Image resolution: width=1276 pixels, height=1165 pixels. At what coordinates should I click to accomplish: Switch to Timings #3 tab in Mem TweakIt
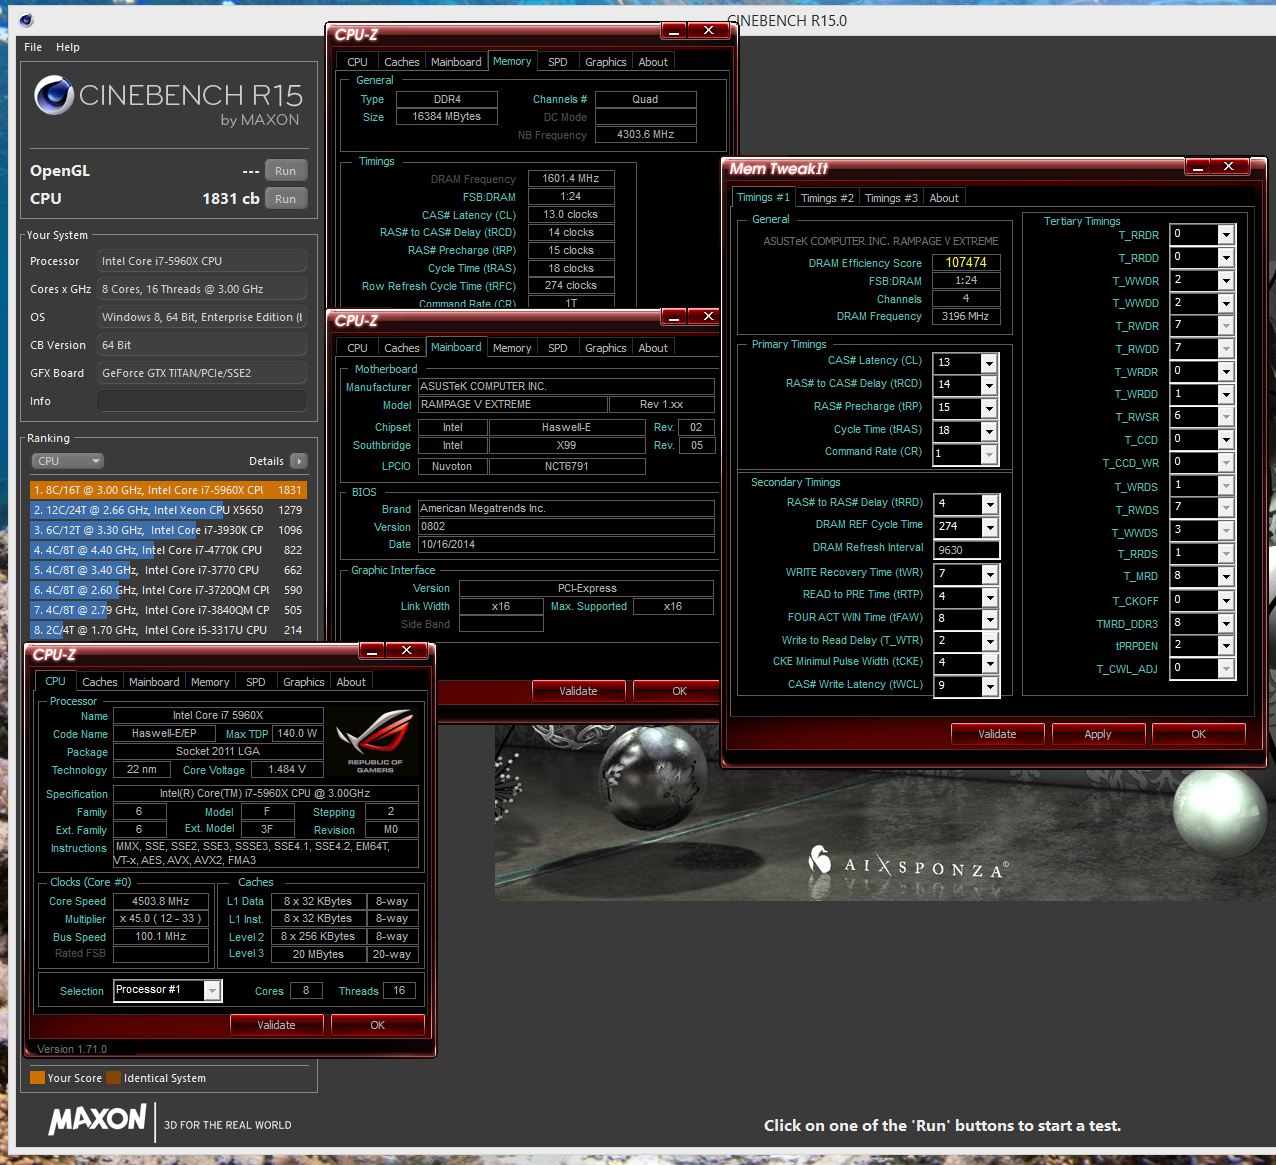point(891,198)
